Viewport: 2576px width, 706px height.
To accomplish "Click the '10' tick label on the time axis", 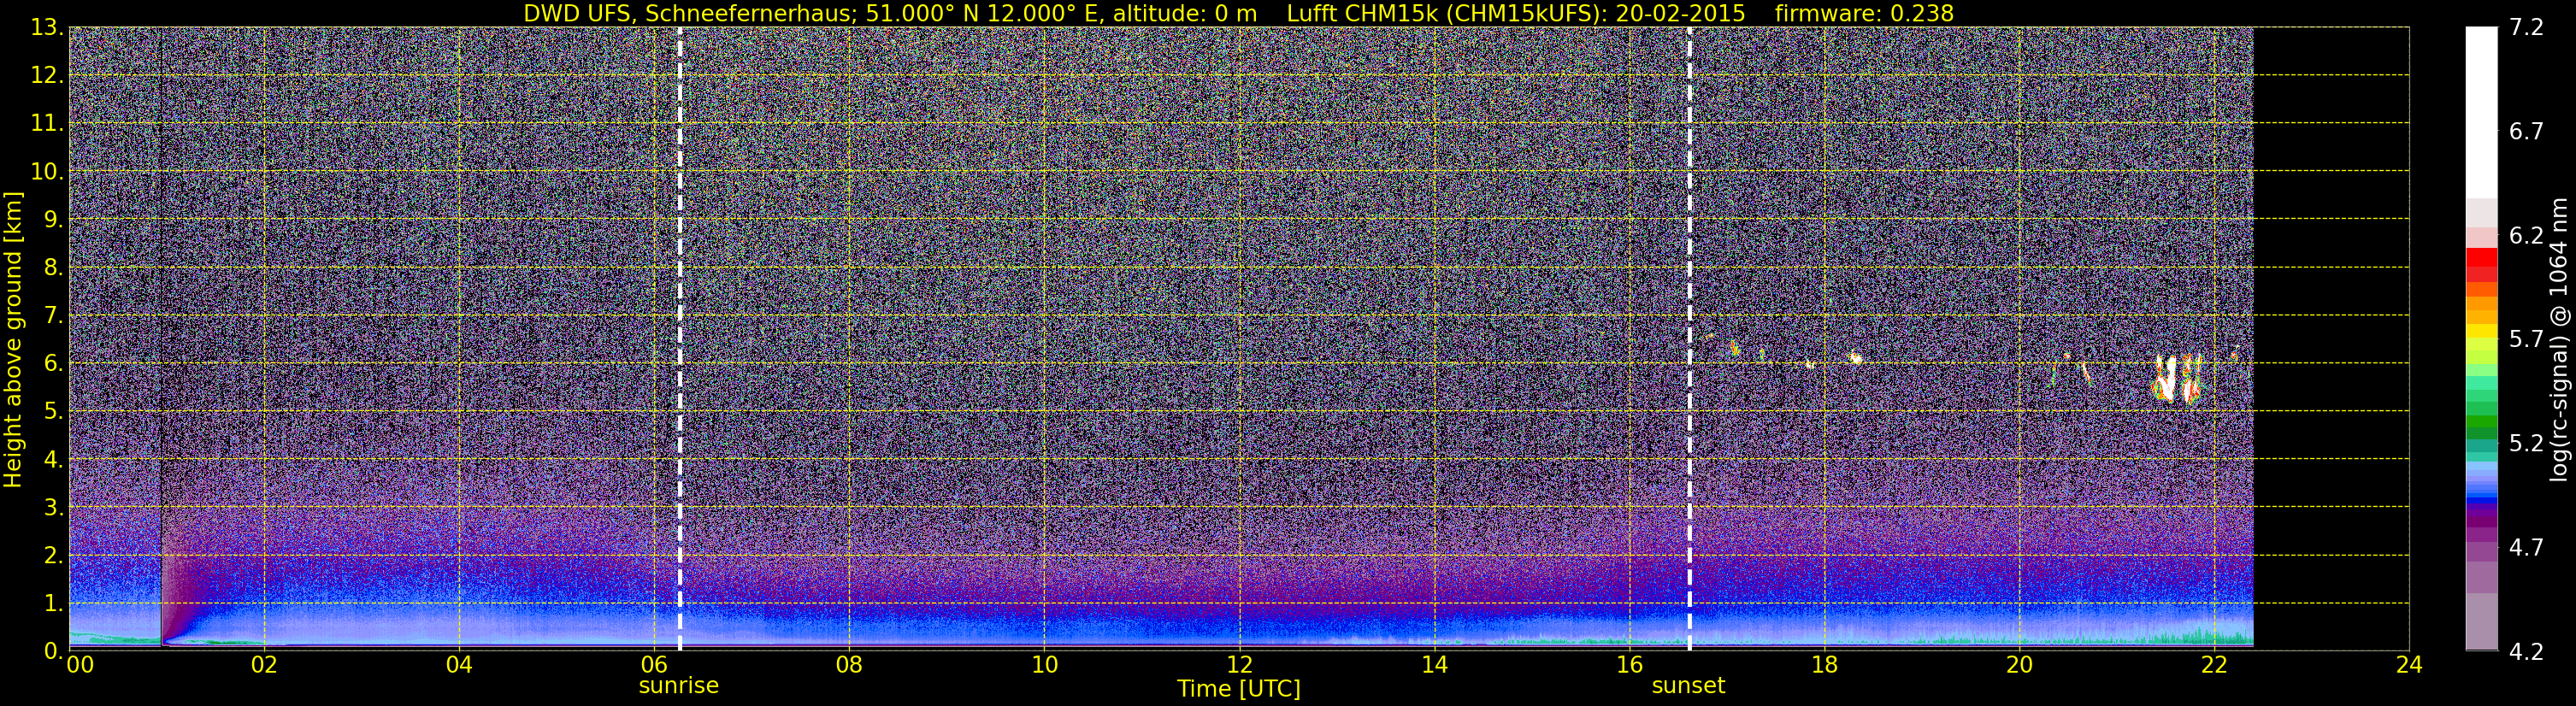I will click(1044, 666).
